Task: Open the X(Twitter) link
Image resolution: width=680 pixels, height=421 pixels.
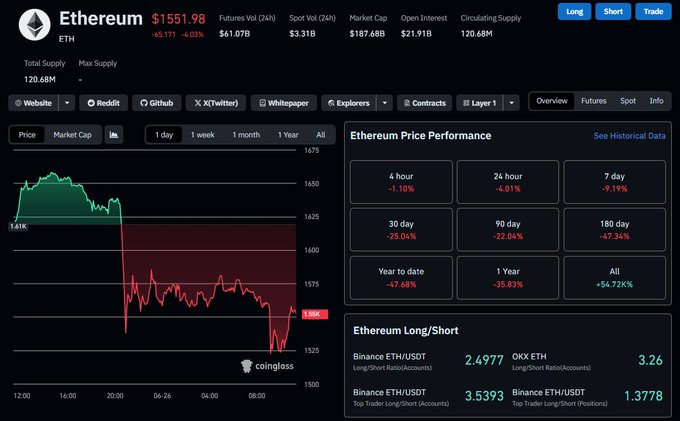Action: [x=216, y=103]
